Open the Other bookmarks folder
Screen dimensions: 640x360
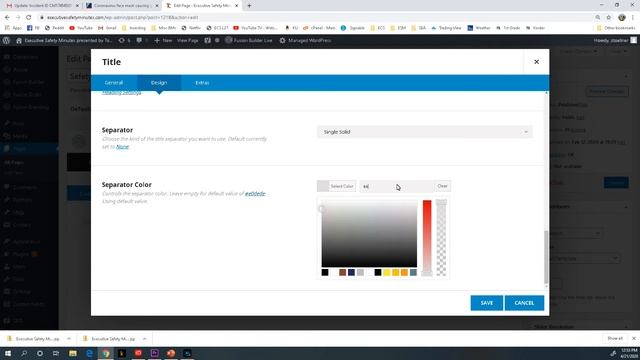(x=616, y=28)
